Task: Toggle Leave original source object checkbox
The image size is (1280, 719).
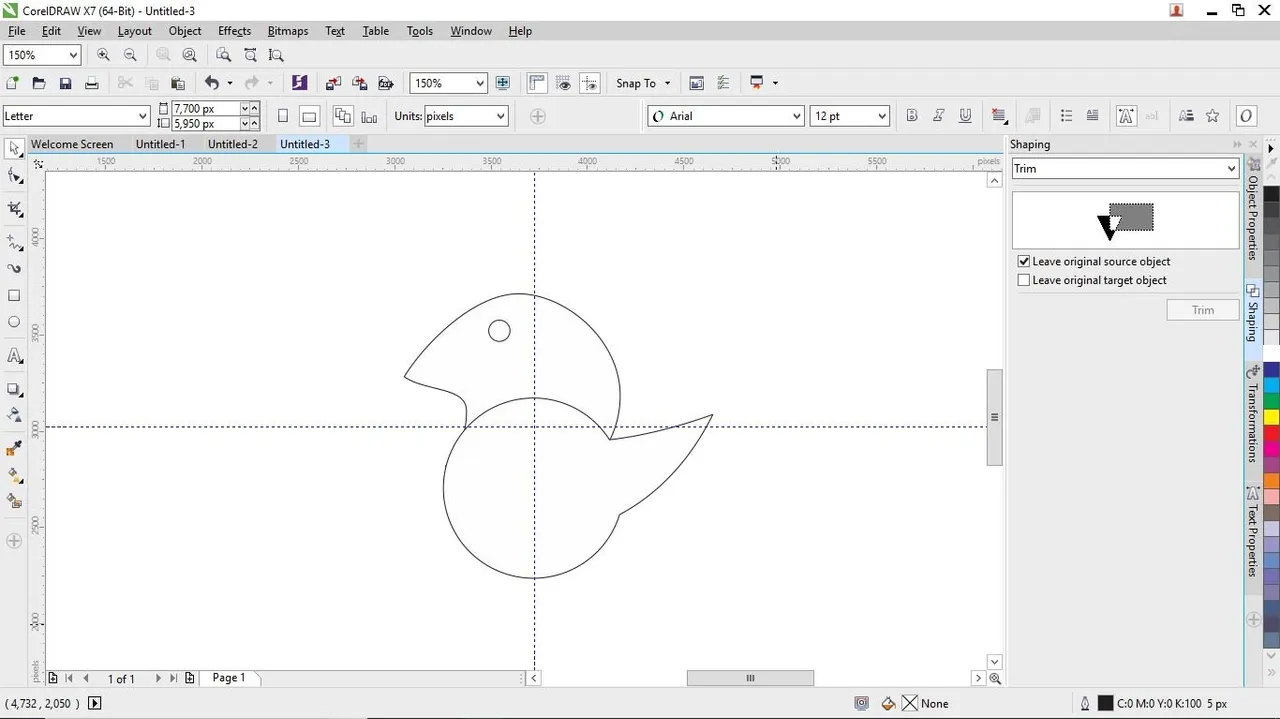Action: click(1024, 261)
